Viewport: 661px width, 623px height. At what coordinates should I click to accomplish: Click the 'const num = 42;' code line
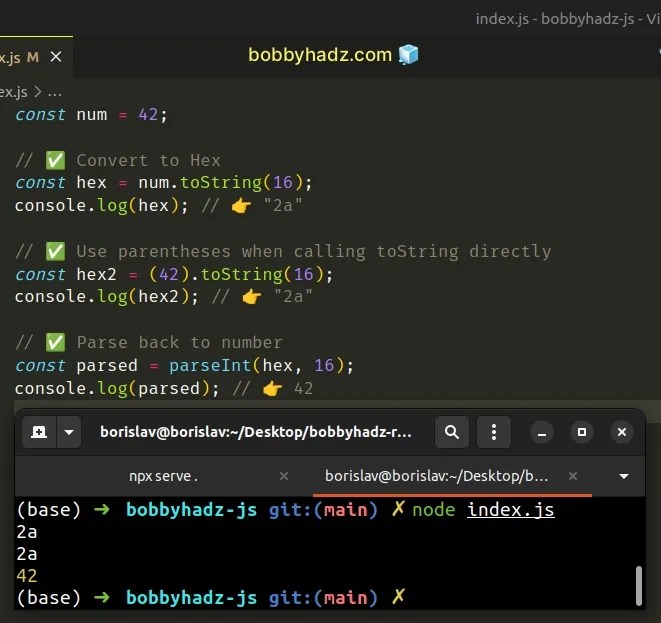point(91,115)
